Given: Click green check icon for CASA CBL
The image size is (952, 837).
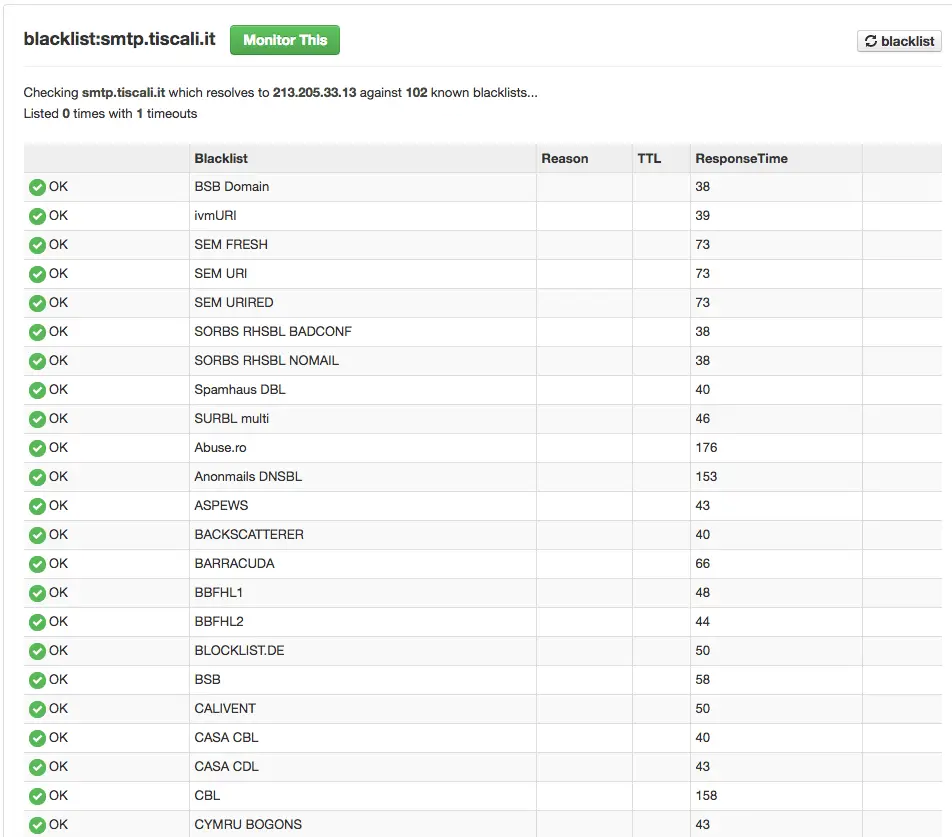Looking at the screenshot, I should pyautogui.click(x=37, y=738).
